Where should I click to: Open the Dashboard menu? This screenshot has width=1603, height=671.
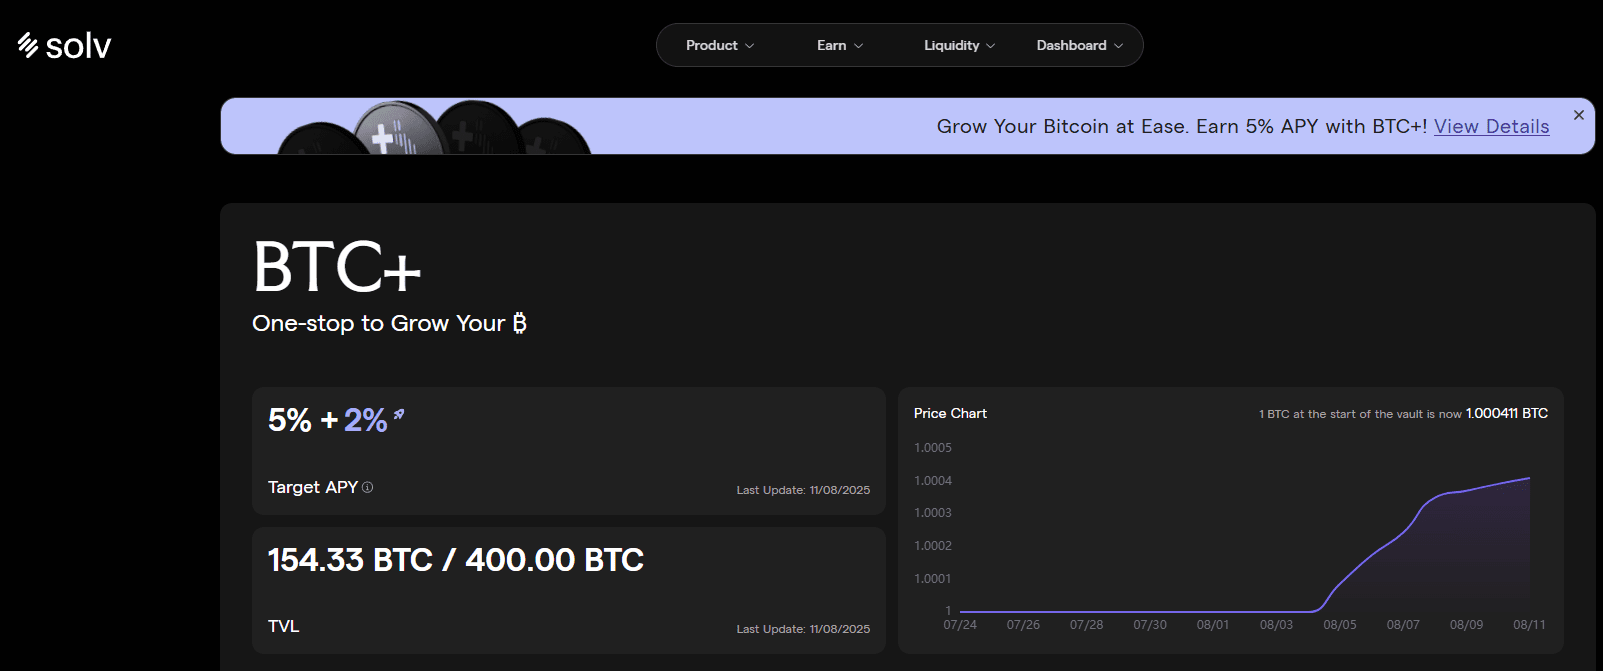pos(1080,45)
